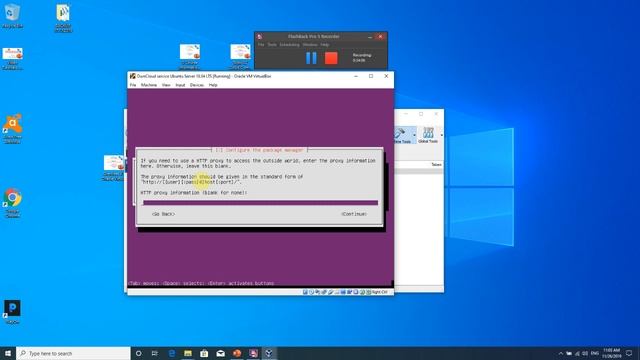Open File menu in FlashBack Recorder

[261, 44]
